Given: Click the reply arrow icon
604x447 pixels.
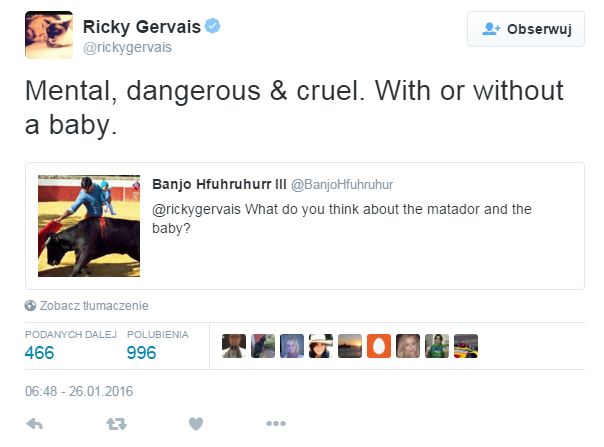Looking at the screenshot, I should click(x=35, y=425).
